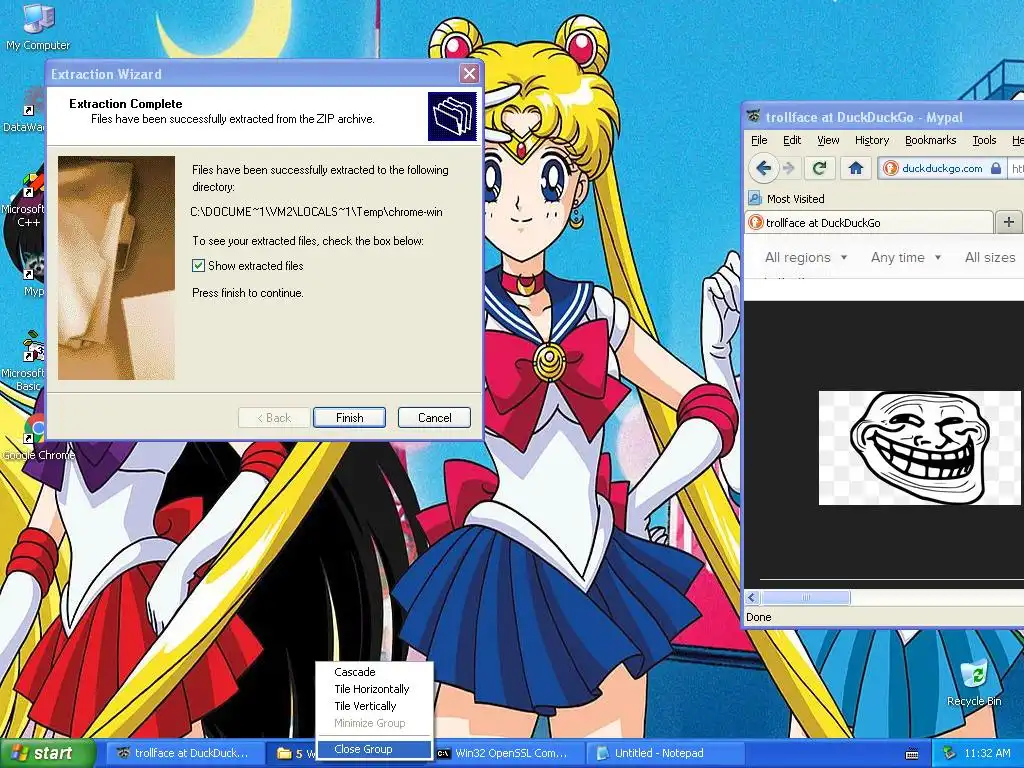This screenshot has width=1024, height=768.
Task: Click the grouped folder taskbar button
Action: 293,753
